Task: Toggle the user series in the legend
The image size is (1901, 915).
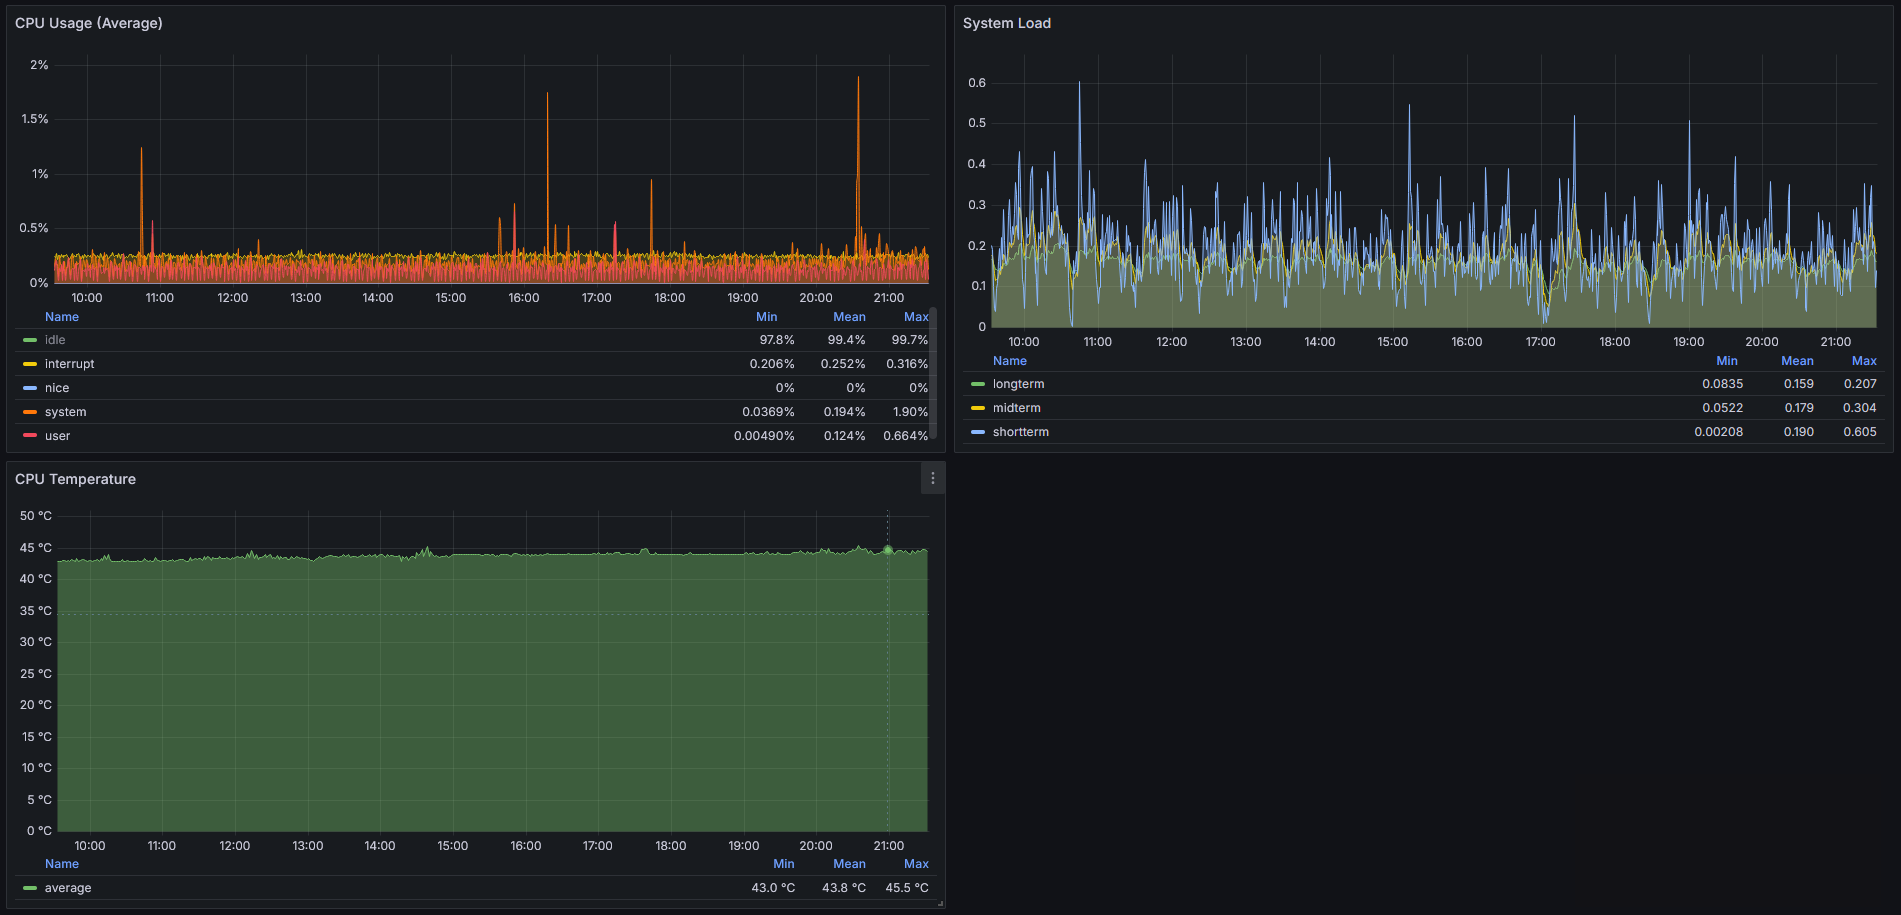Action: 58,436
